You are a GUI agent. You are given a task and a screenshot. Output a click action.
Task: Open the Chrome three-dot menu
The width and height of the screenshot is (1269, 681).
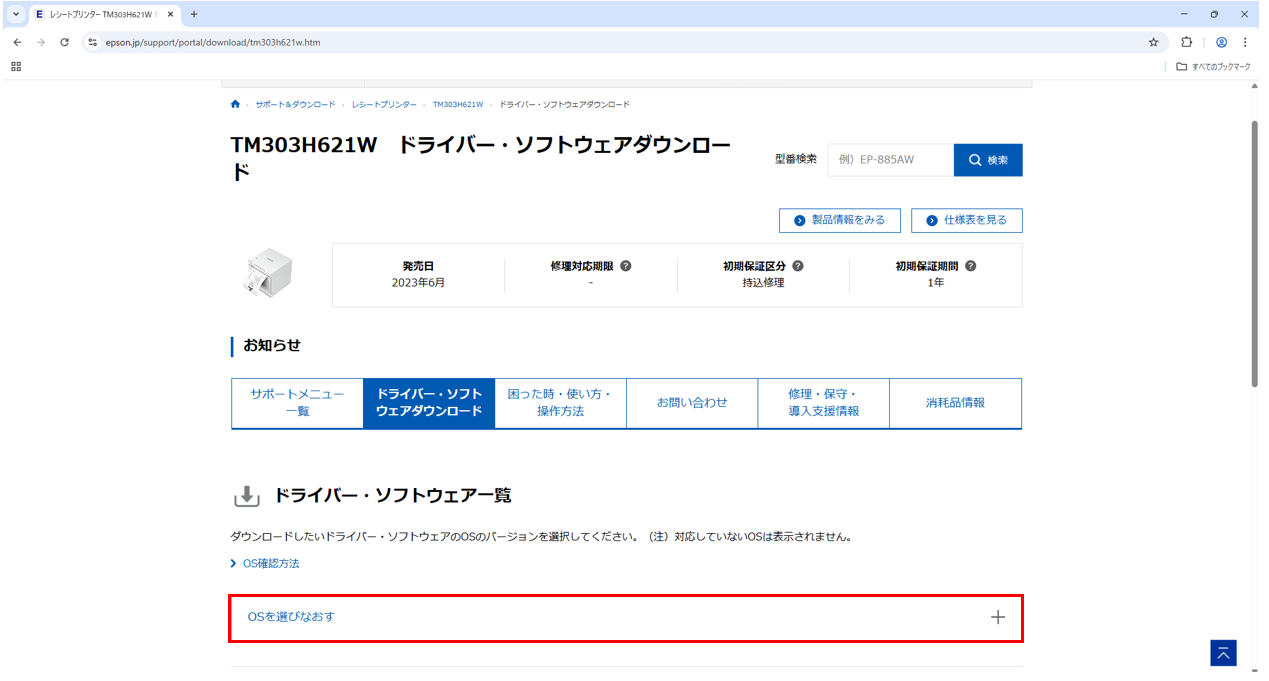pyautogui.click(x=1245, y=42)
